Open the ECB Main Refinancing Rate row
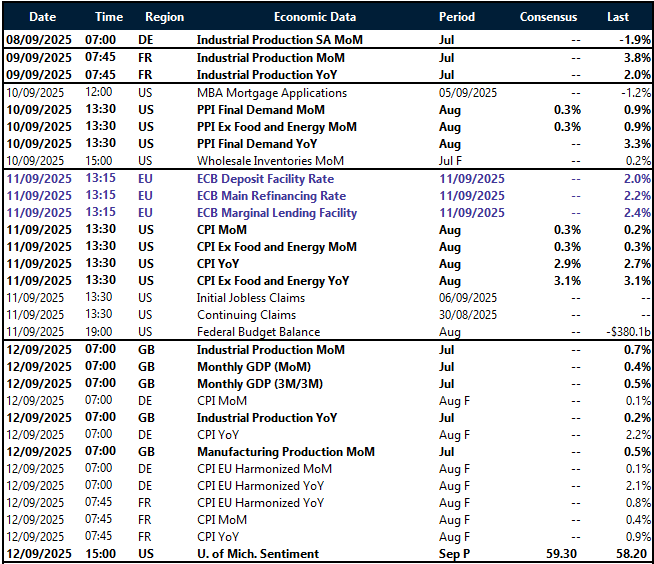This screenshot has height=564, width=654. tap(271, 196)
